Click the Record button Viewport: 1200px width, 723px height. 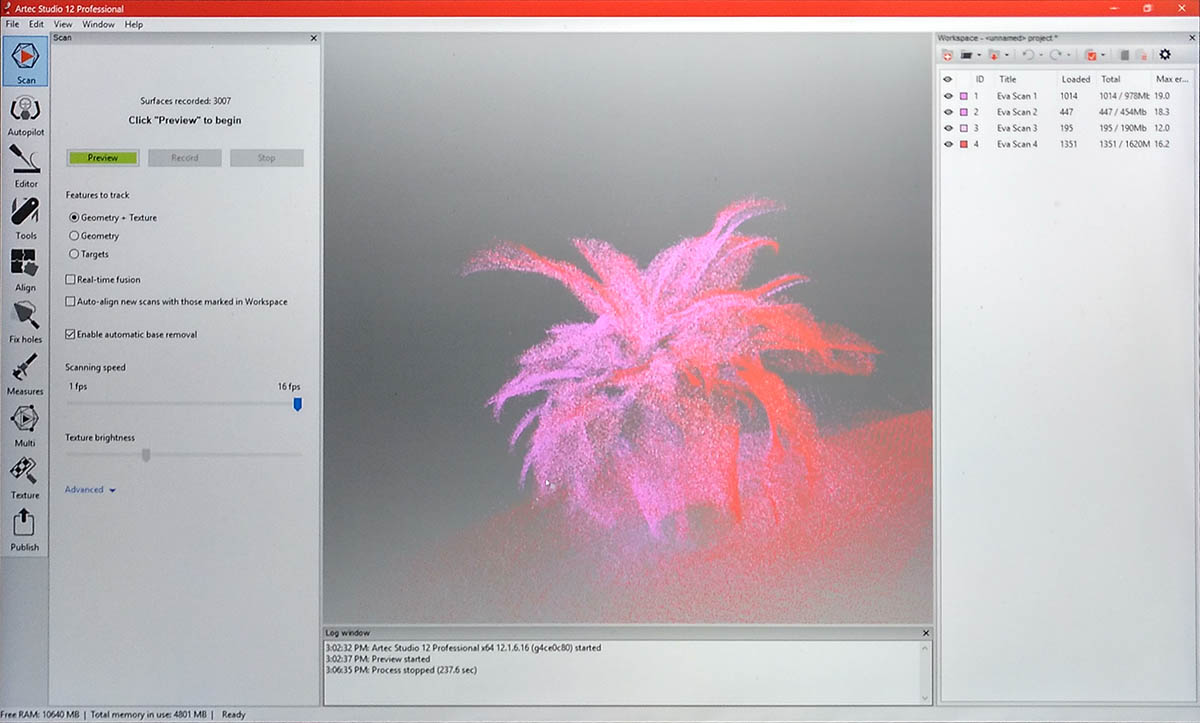click(x=185, y=158)
